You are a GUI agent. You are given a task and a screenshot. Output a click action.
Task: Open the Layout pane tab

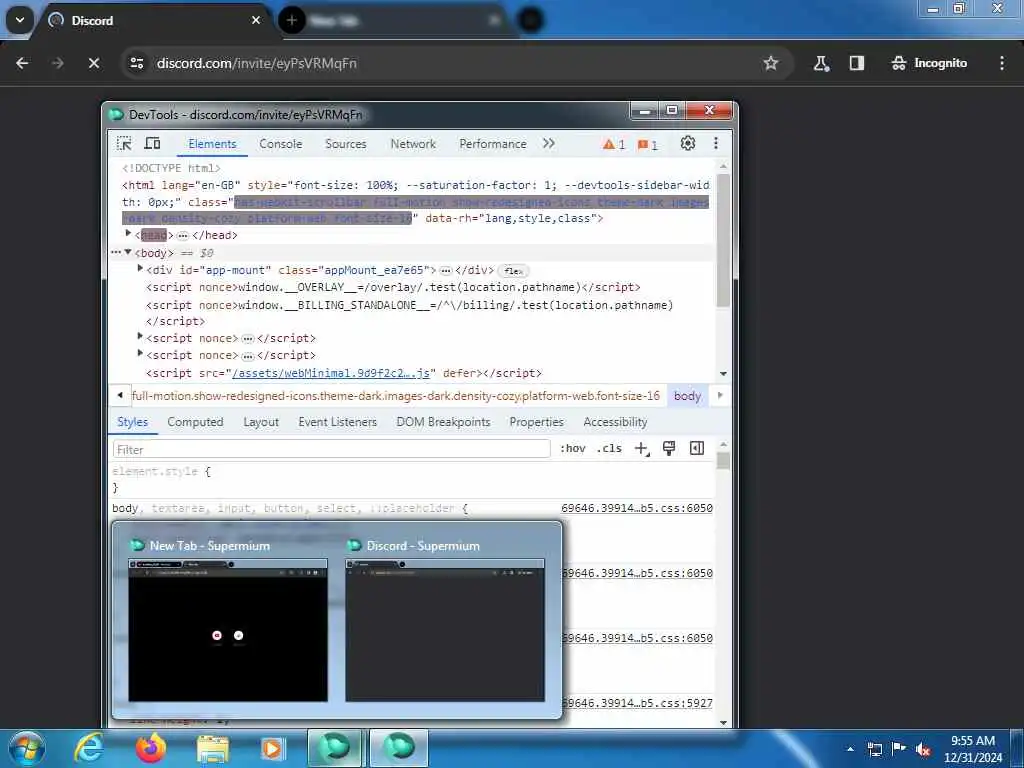[x=261, y=422]
